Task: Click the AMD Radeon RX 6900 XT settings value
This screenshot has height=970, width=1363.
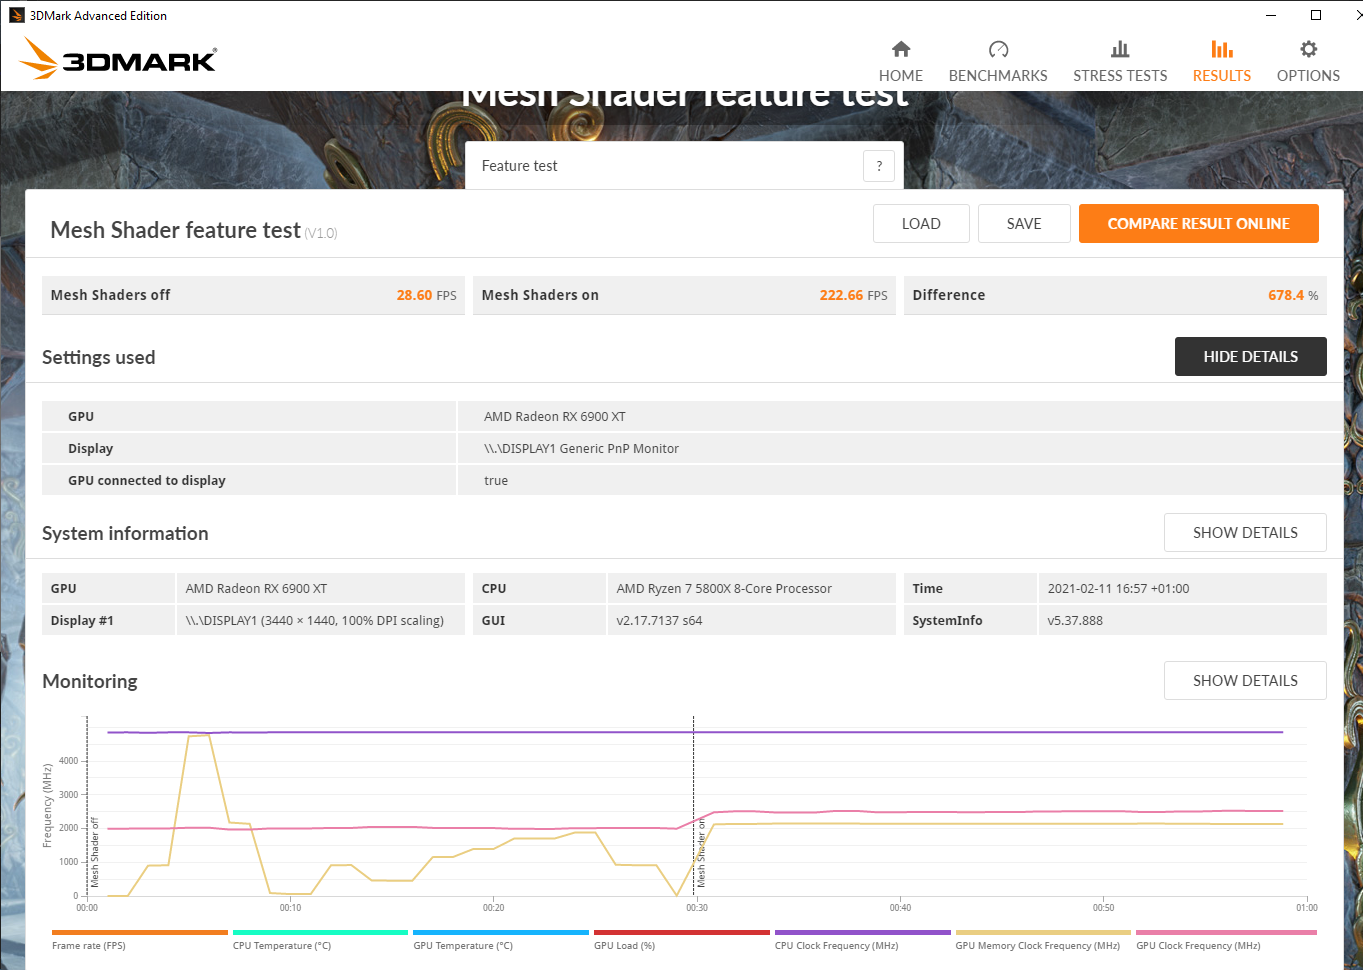Action: 555,417
